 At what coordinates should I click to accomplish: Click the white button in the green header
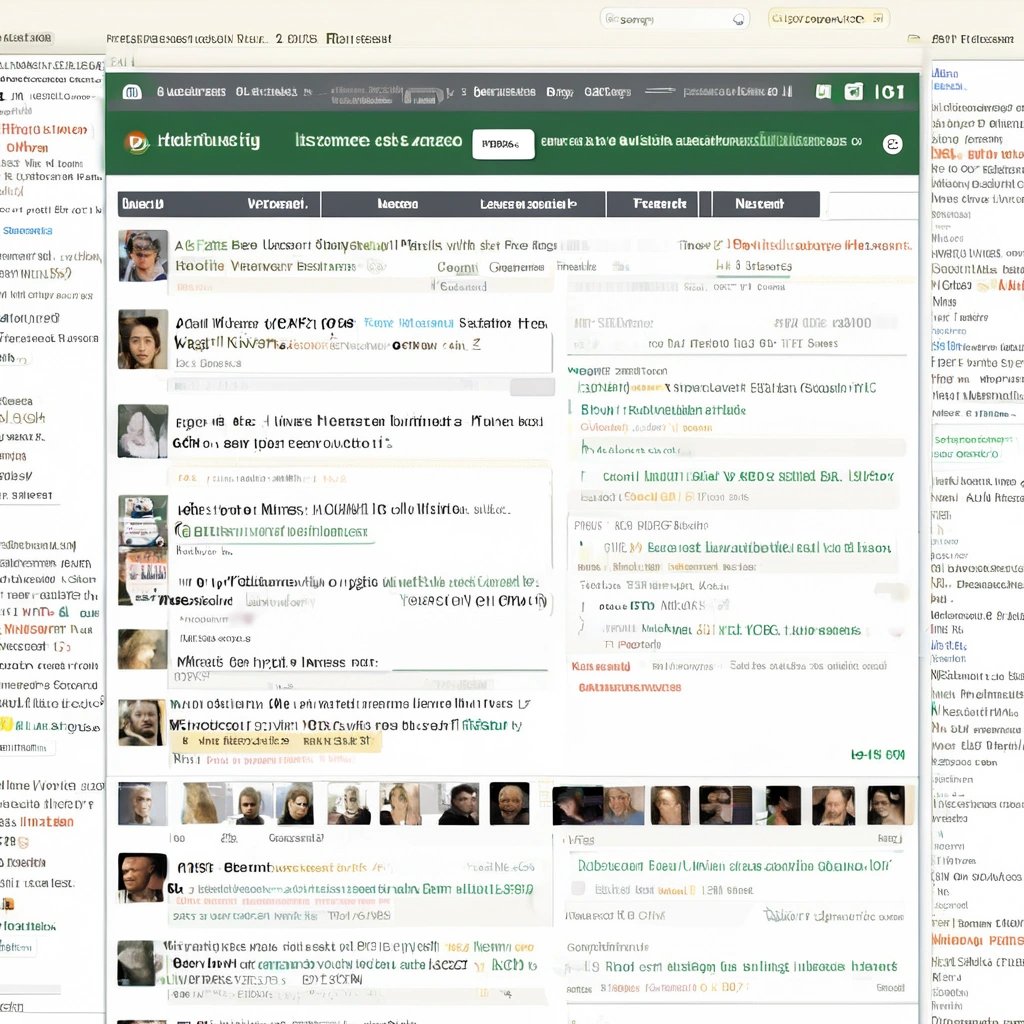[503, 144]
